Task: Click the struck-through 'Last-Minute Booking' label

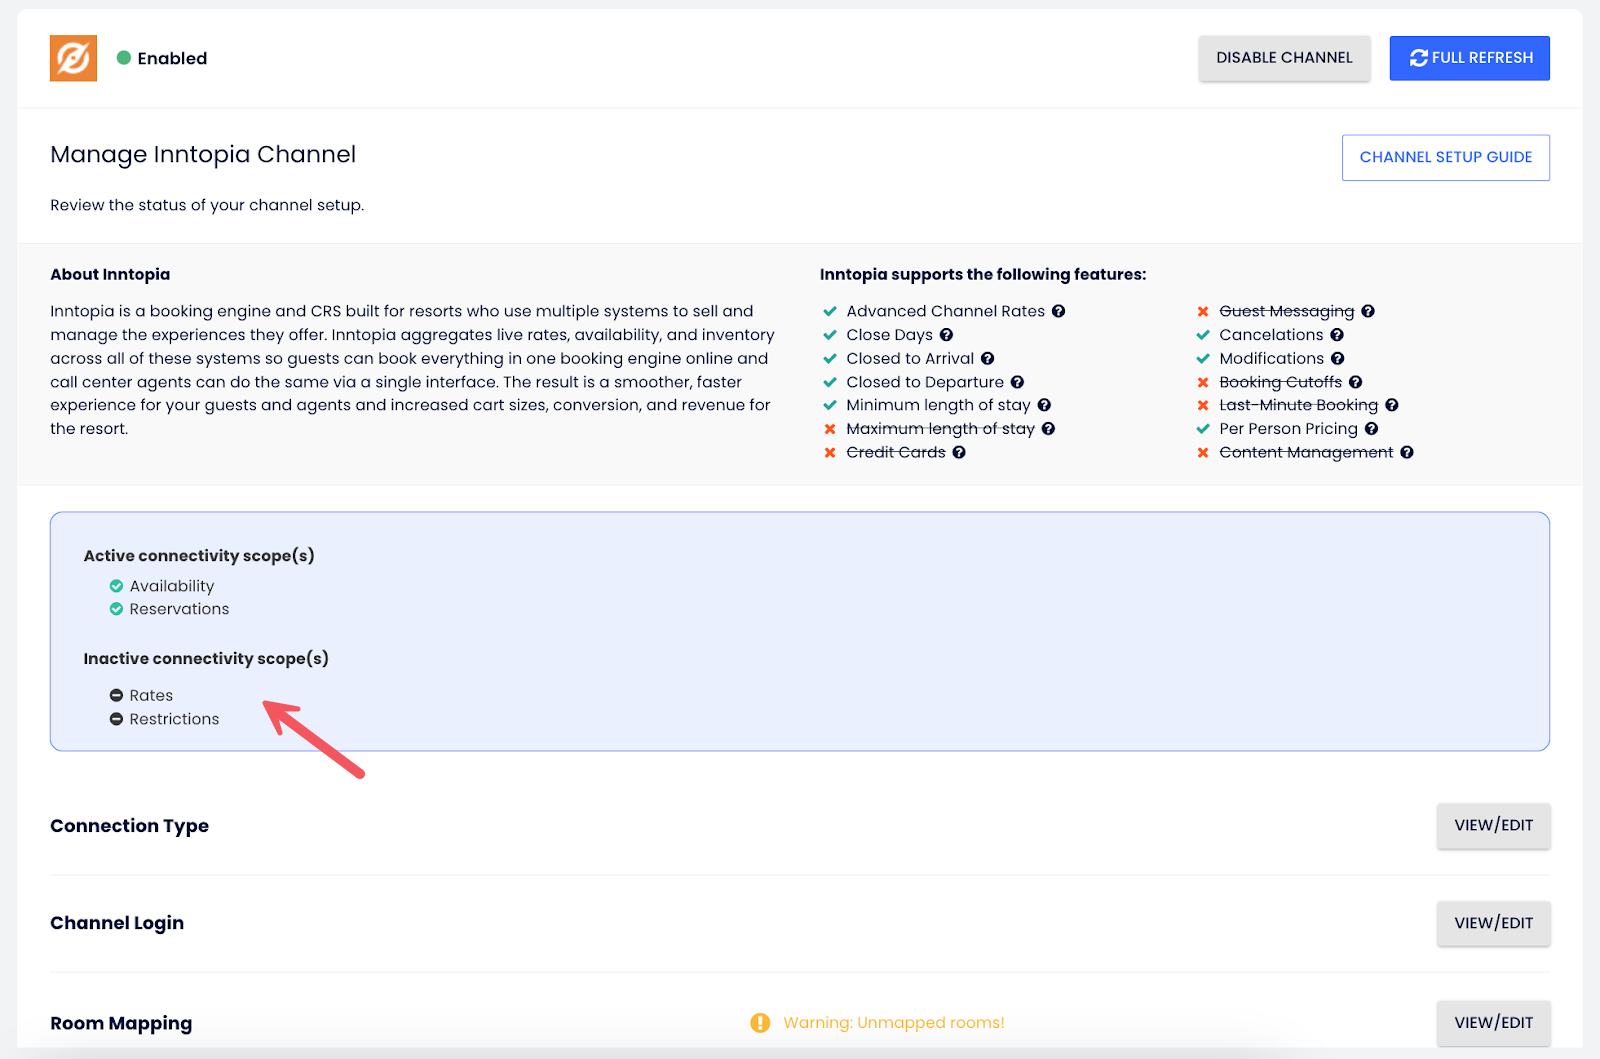Action: (1299, 405)
